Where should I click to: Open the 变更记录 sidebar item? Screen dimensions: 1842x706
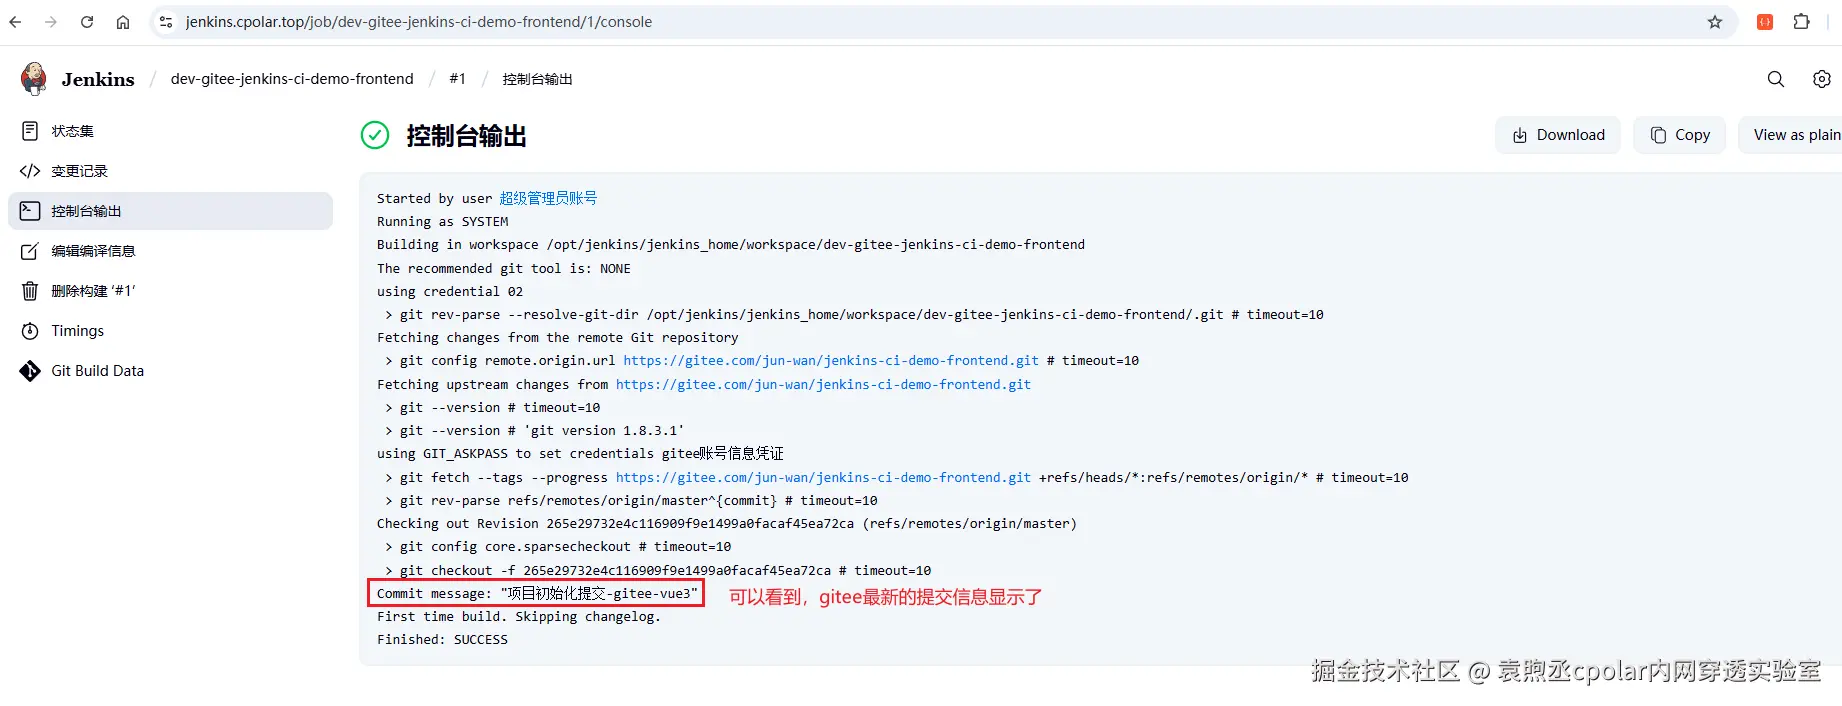pyautogui.click(x=170, y=171)
